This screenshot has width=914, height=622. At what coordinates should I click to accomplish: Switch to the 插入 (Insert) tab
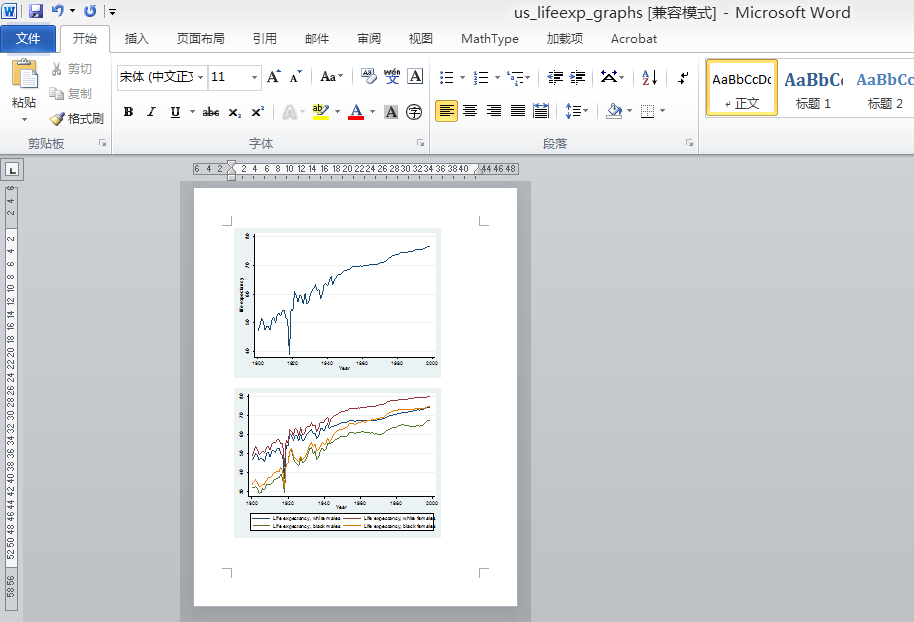(x=136, y=39)
